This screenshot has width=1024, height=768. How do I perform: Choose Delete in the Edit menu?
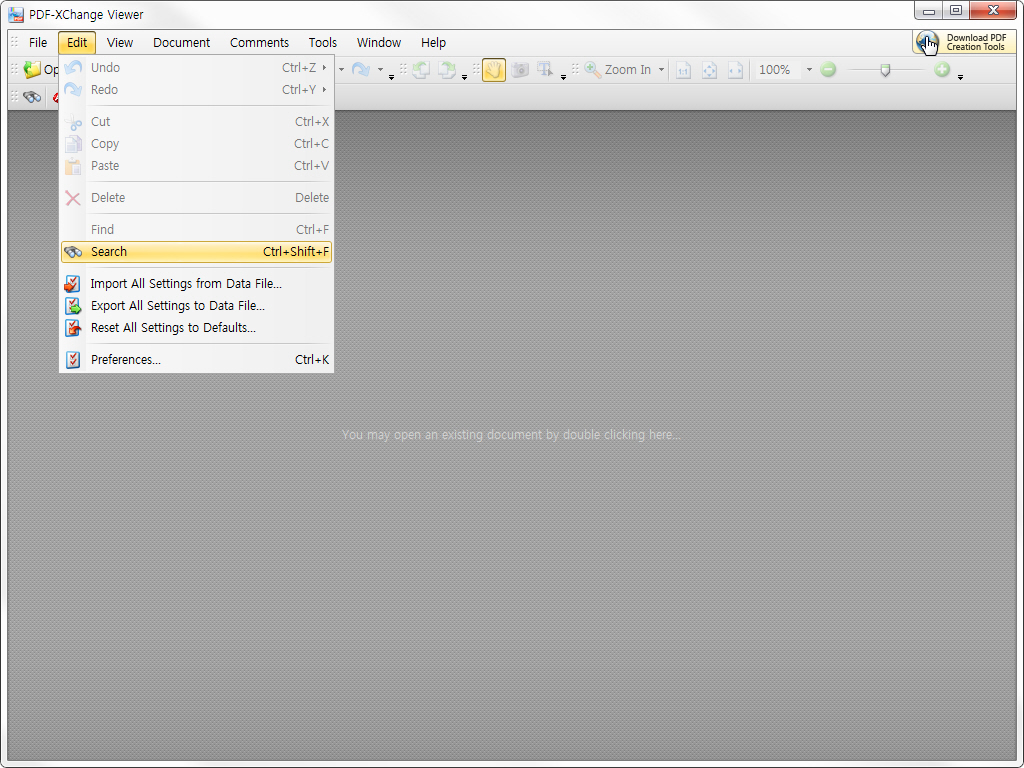[x=197, y=198]
